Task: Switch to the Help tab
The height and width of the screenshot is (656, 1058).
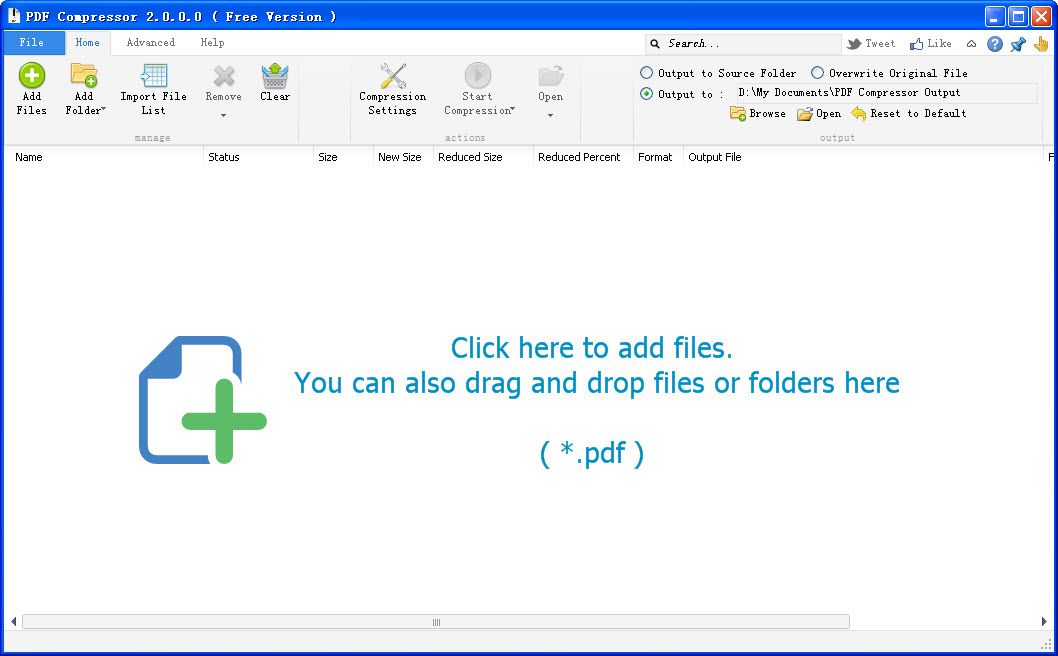Action: tap(213, 43)
